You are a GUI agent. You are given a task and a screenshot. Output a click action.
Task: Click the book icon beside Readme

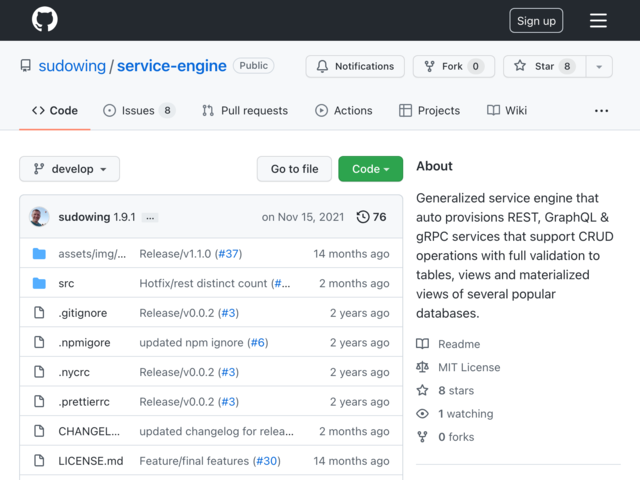(422, 344)
